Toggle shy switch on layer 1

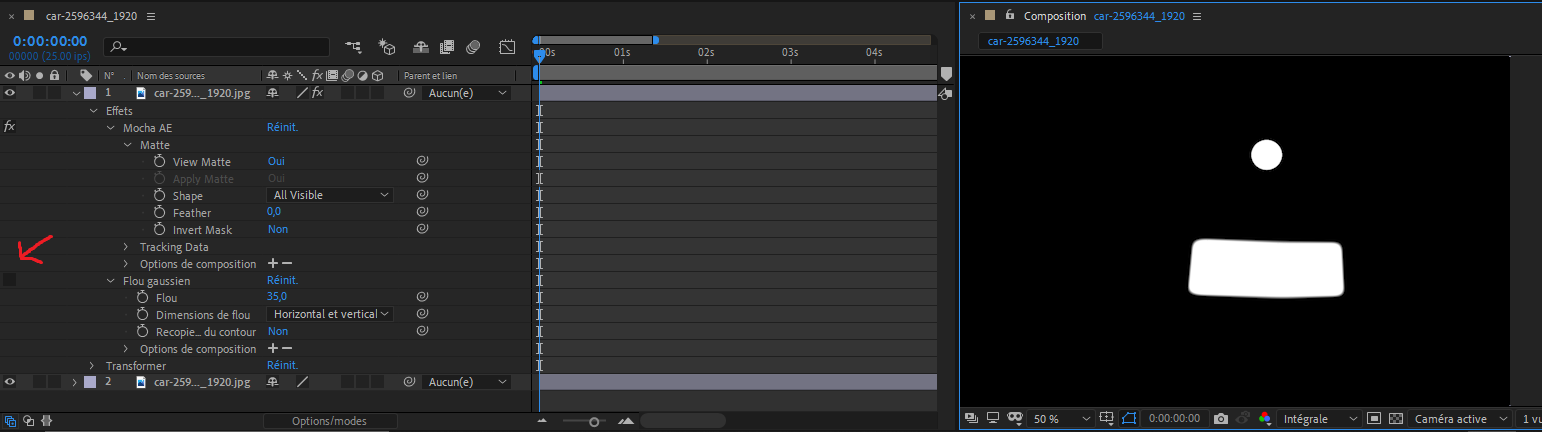272,93
